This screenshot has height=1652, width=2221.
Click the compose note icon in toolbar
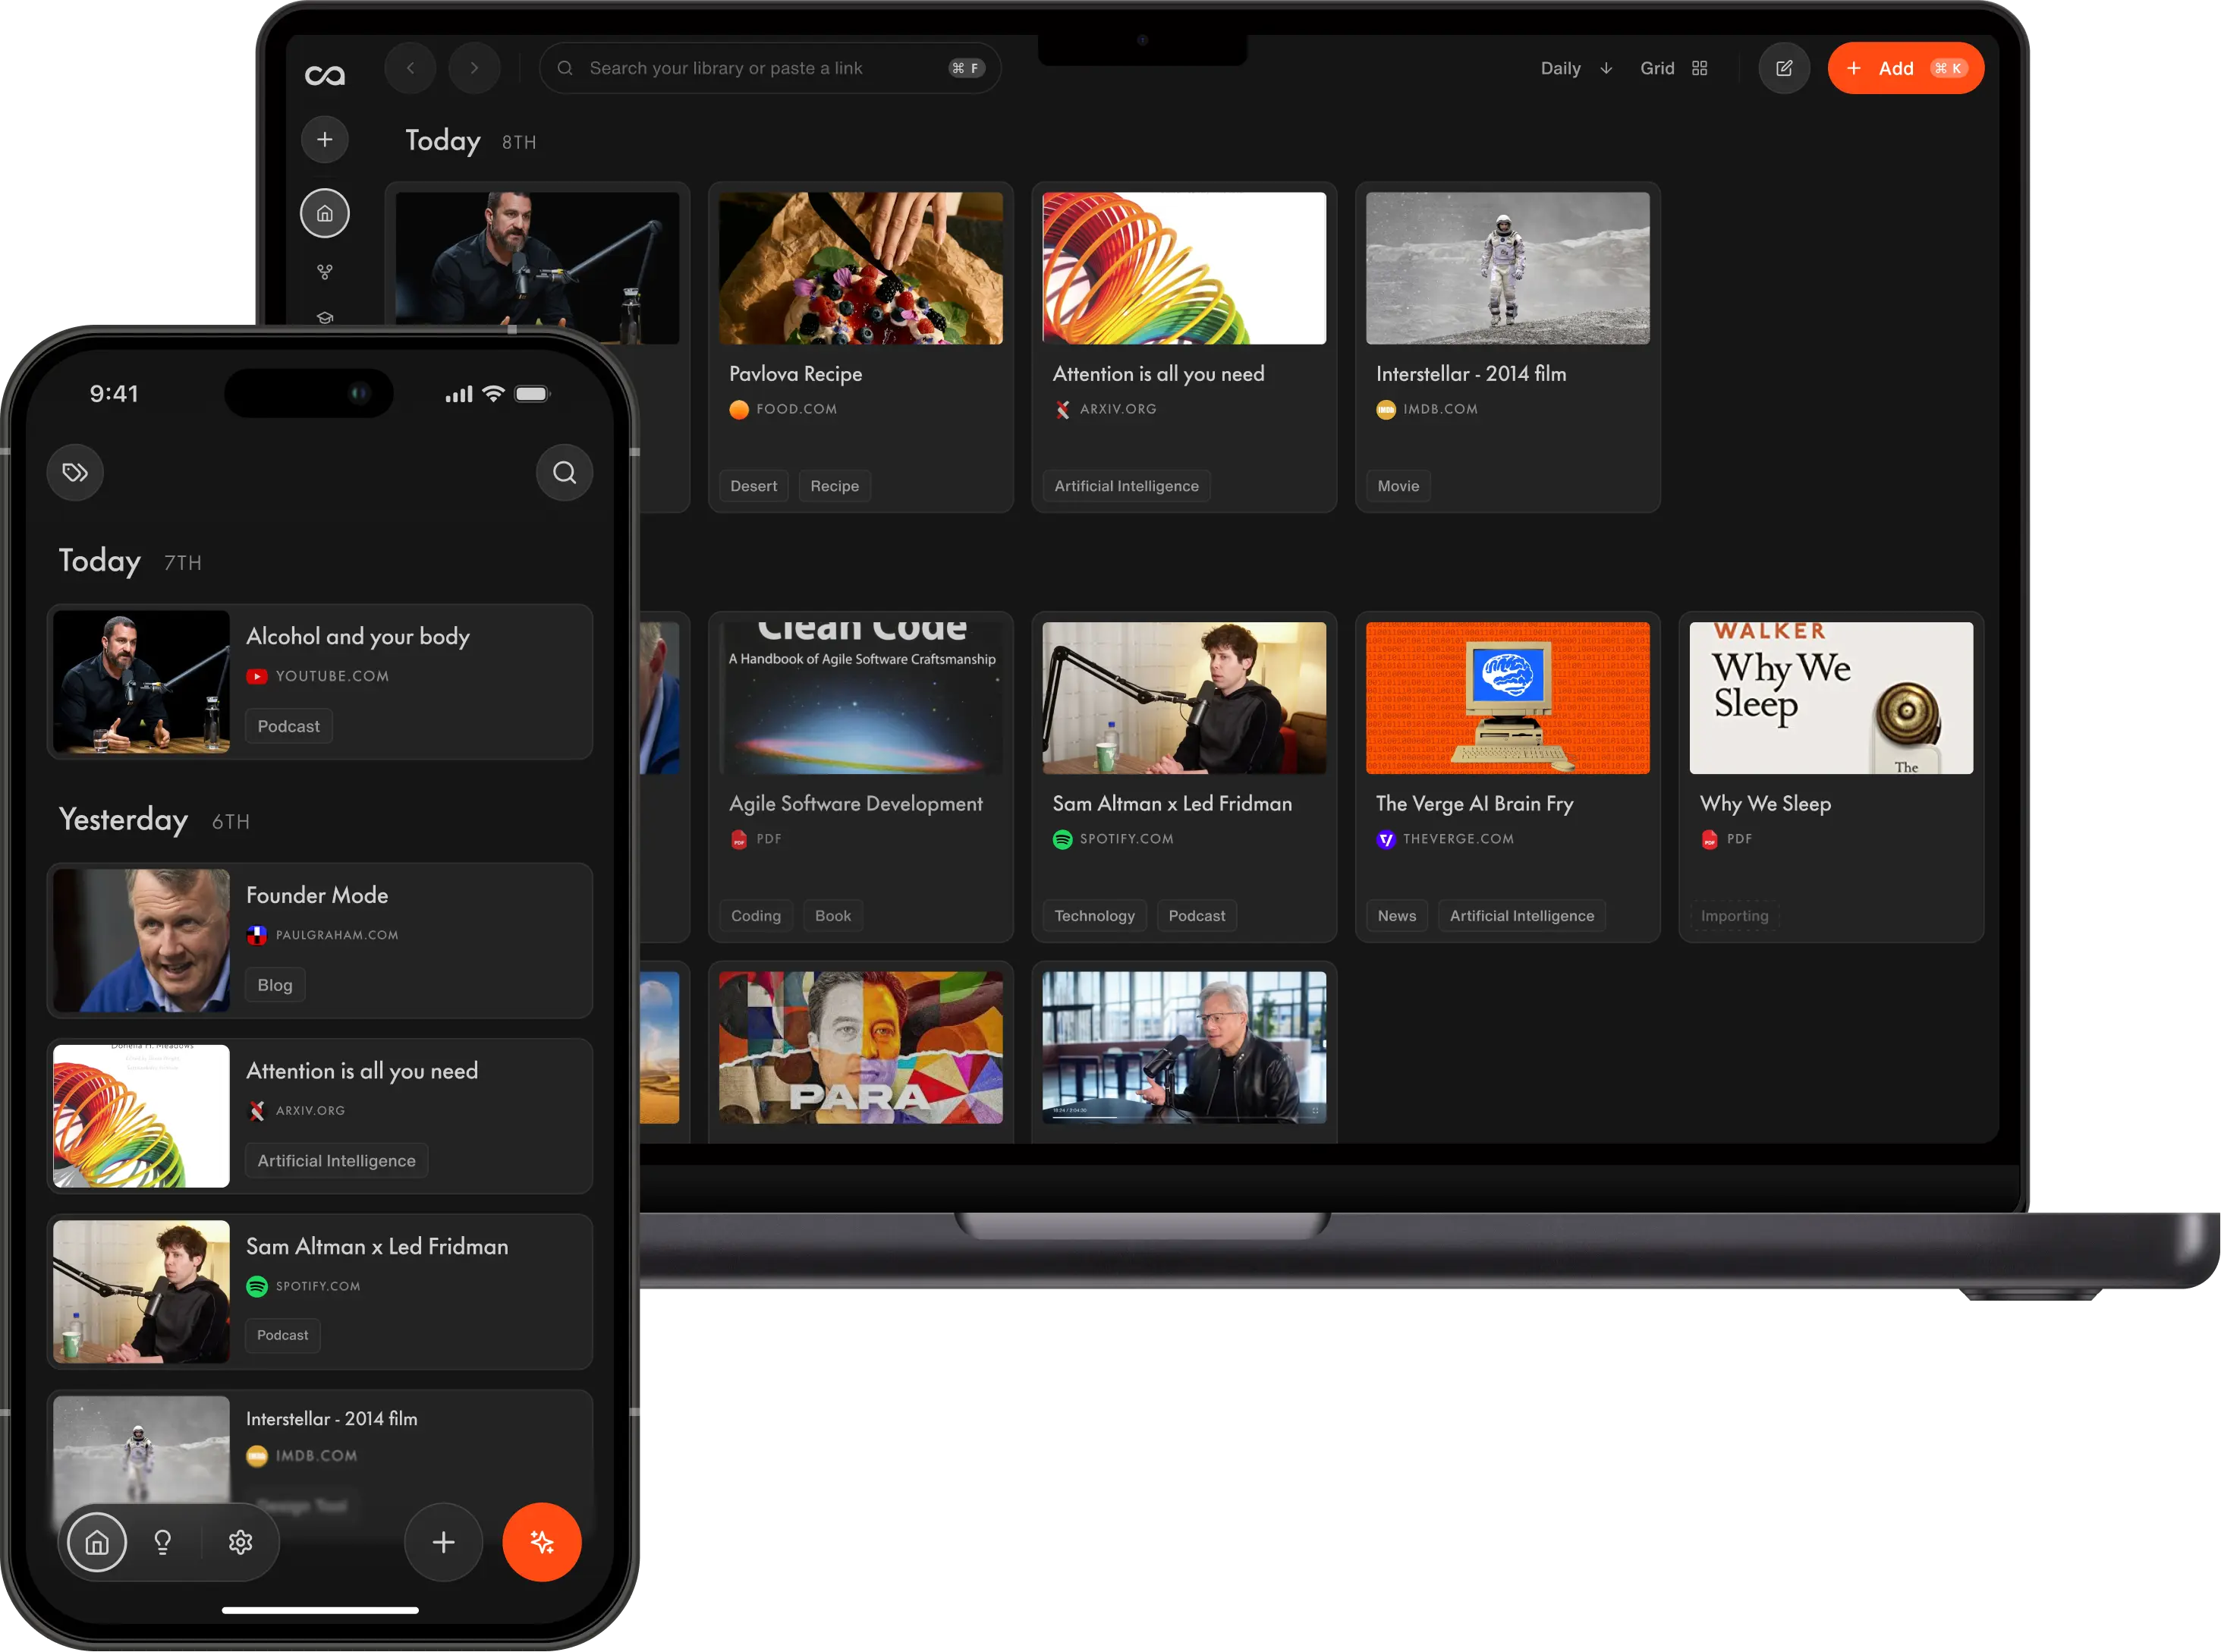(1784, 68)
